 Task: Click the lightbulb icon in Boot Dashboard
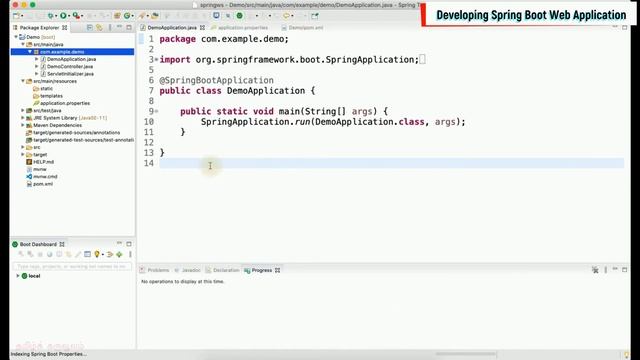tap(97, 254)
